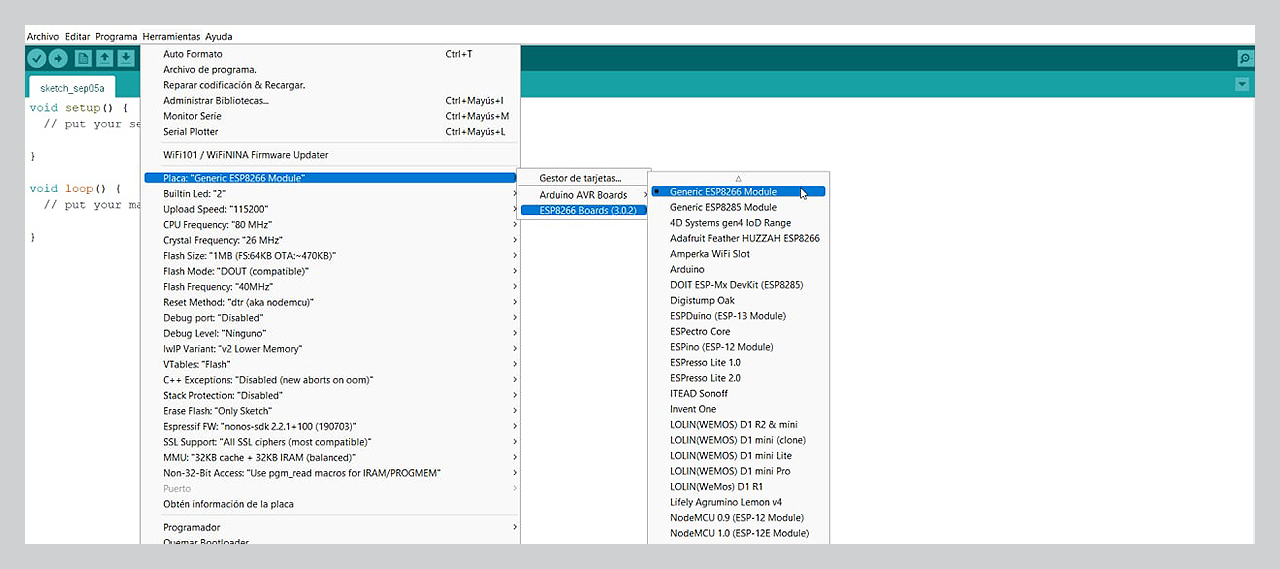
Task: Open the Programa menu
Action: [x=116, y=36]
